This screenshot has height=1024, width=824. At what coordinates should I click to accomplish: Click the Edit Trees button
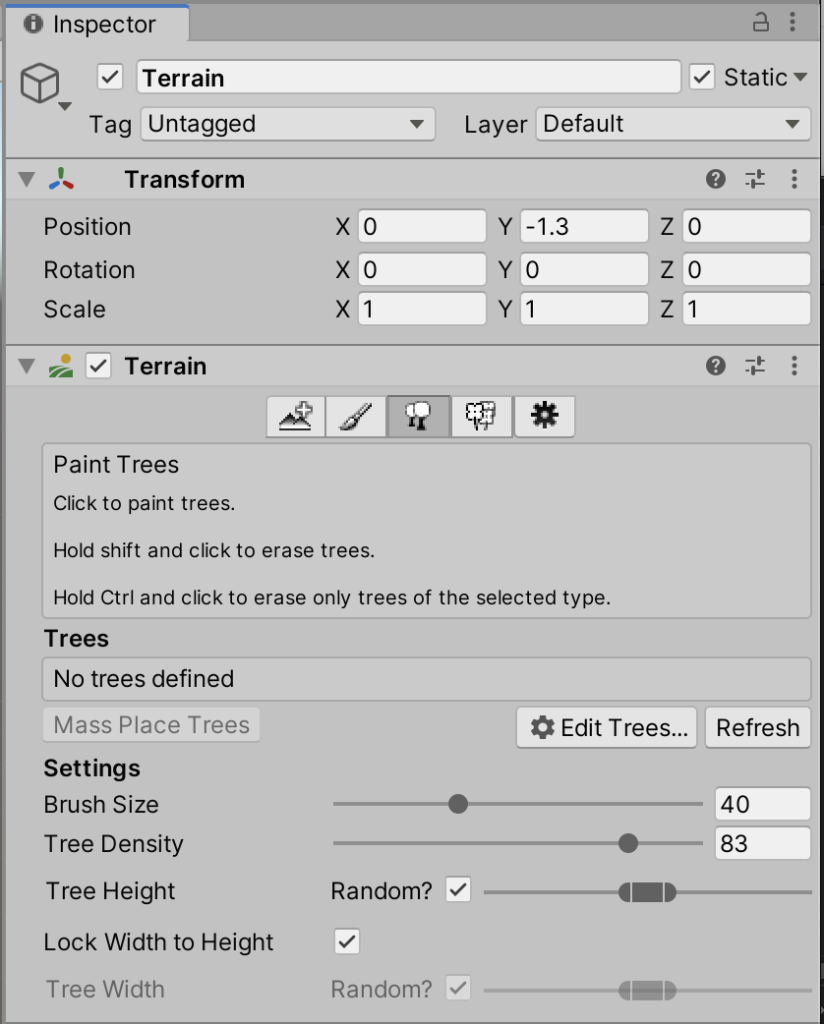click(x=608, y=728)
